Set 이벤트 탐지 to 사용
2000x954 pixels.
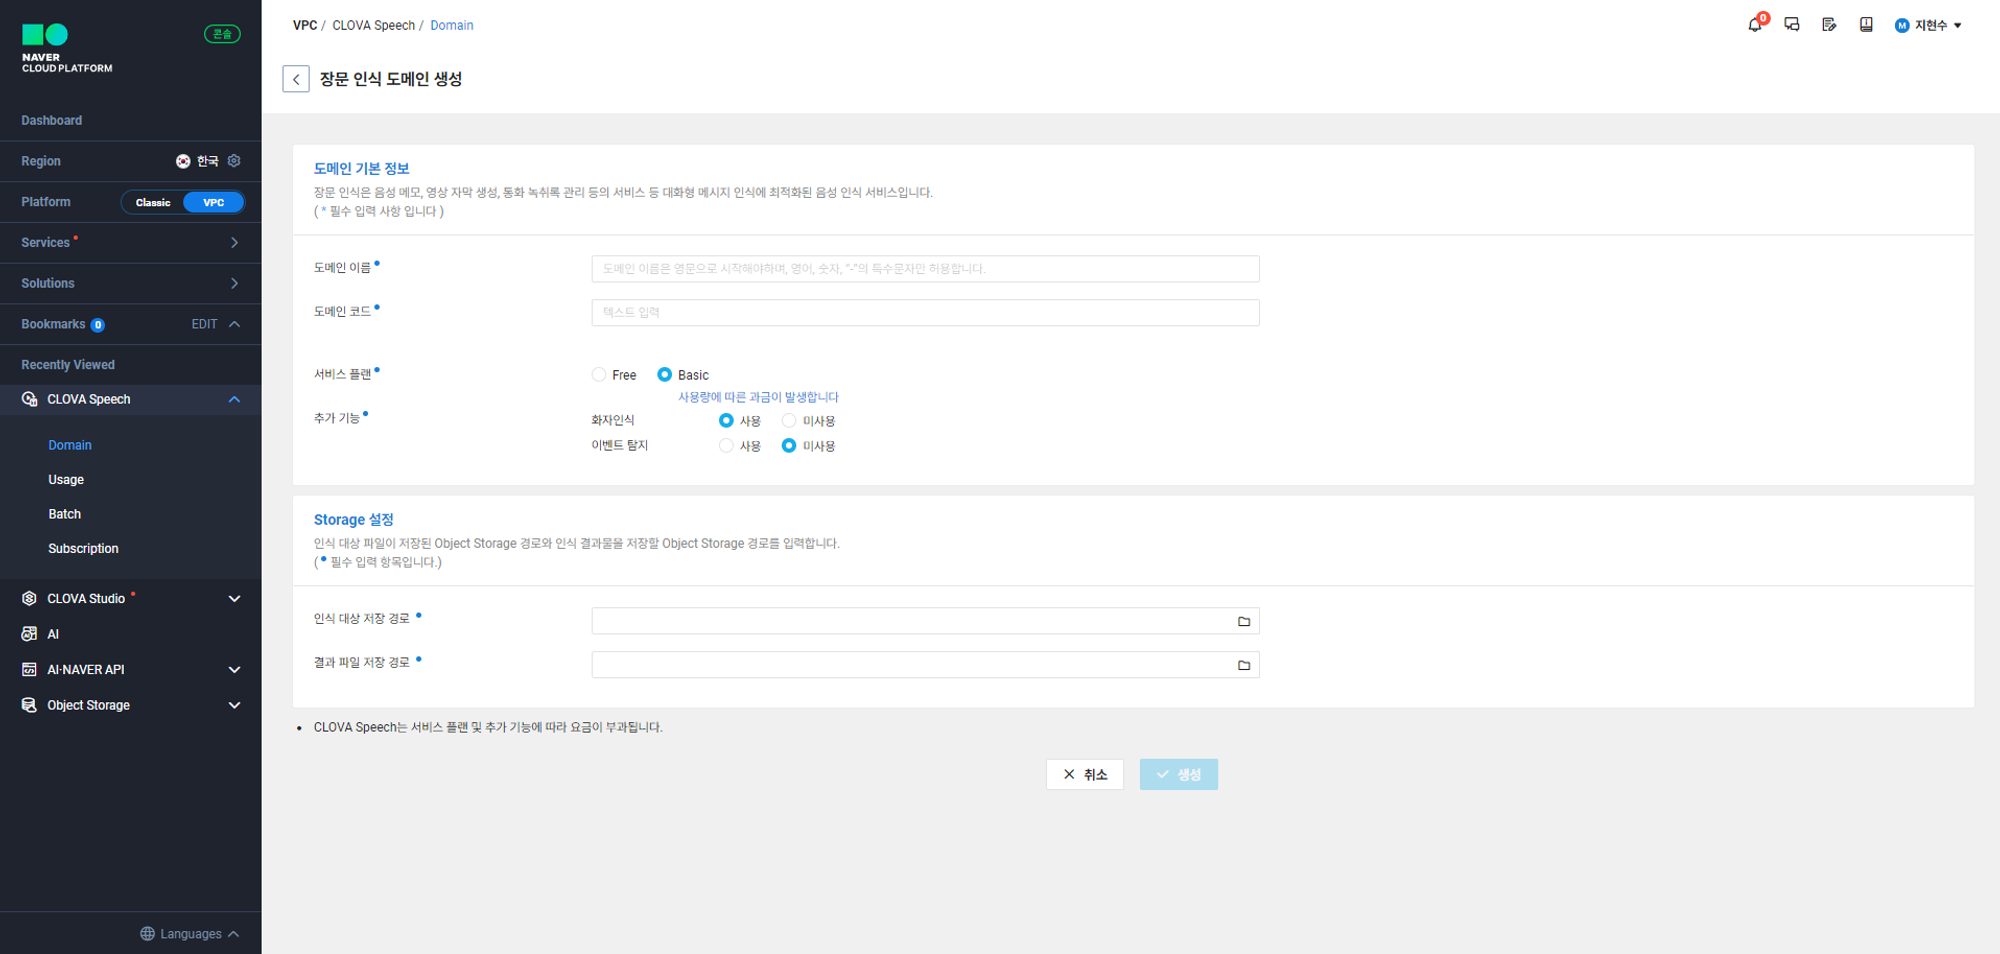tap(727, 446)
